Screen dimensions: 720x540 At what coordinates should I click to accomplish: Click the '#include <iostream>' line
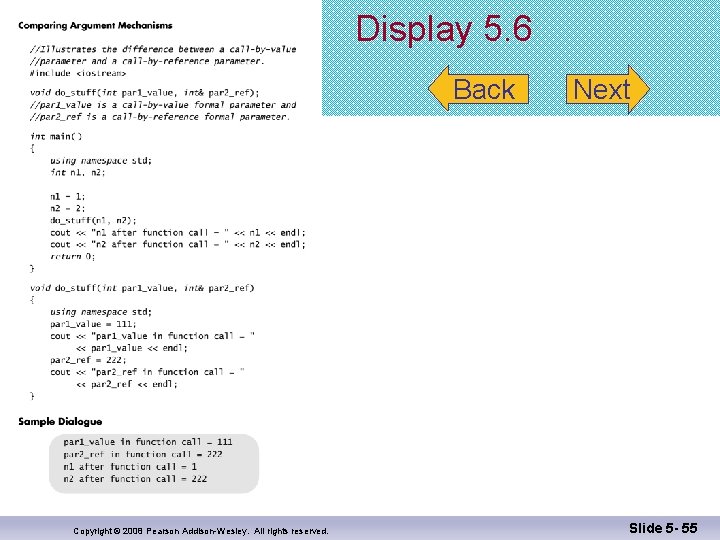(x=78, y=73)
